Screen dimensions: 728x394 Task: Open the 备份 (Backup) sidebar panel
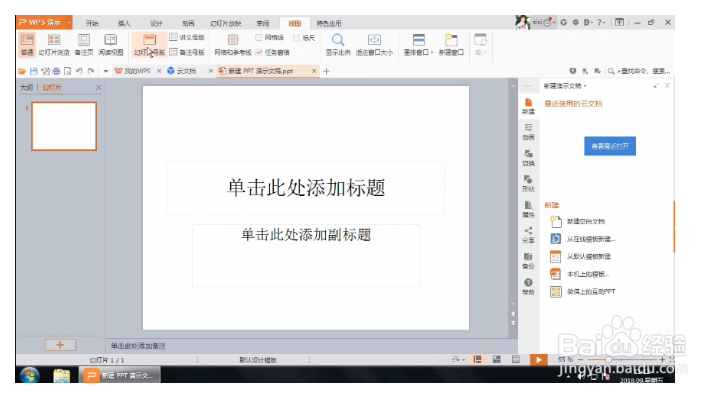(528, 261)
